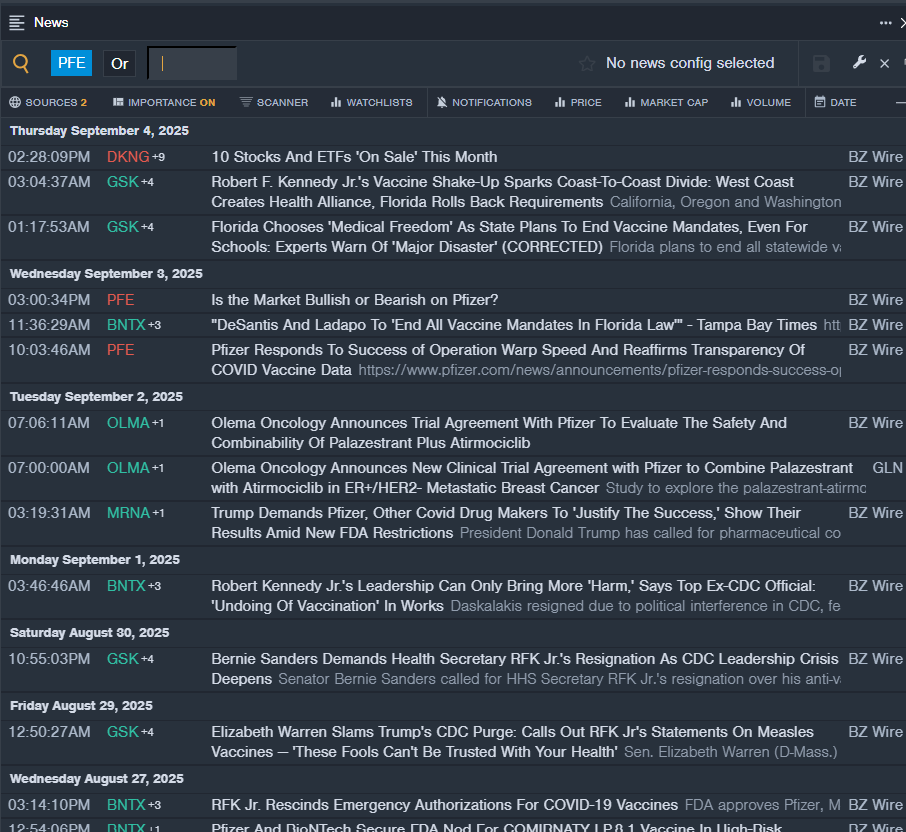Open the News panel hamburger menu

17,23
